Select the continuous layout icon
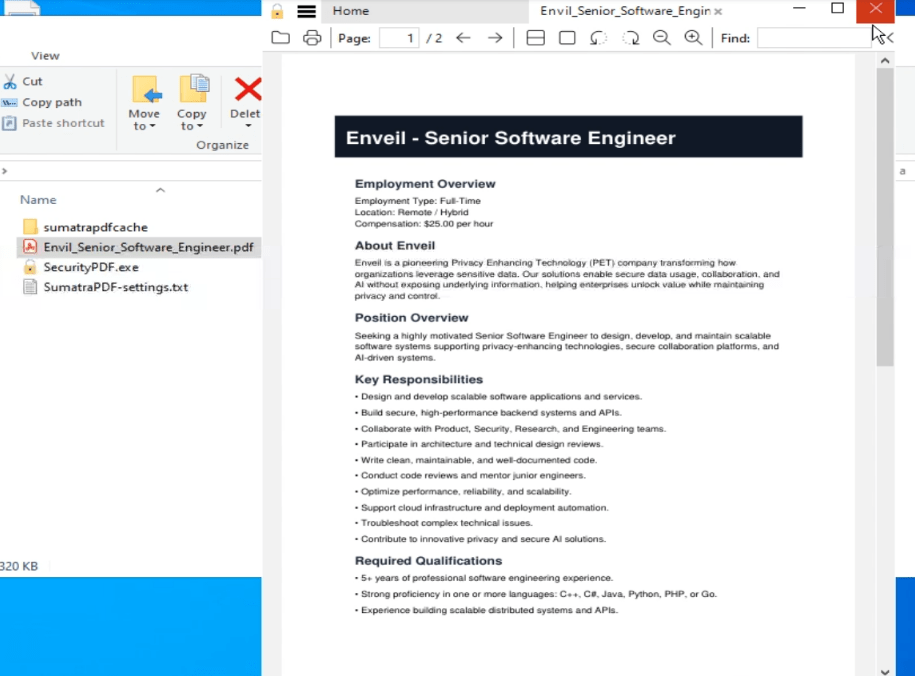Screen dimensions: 915x676 point(535,38)
